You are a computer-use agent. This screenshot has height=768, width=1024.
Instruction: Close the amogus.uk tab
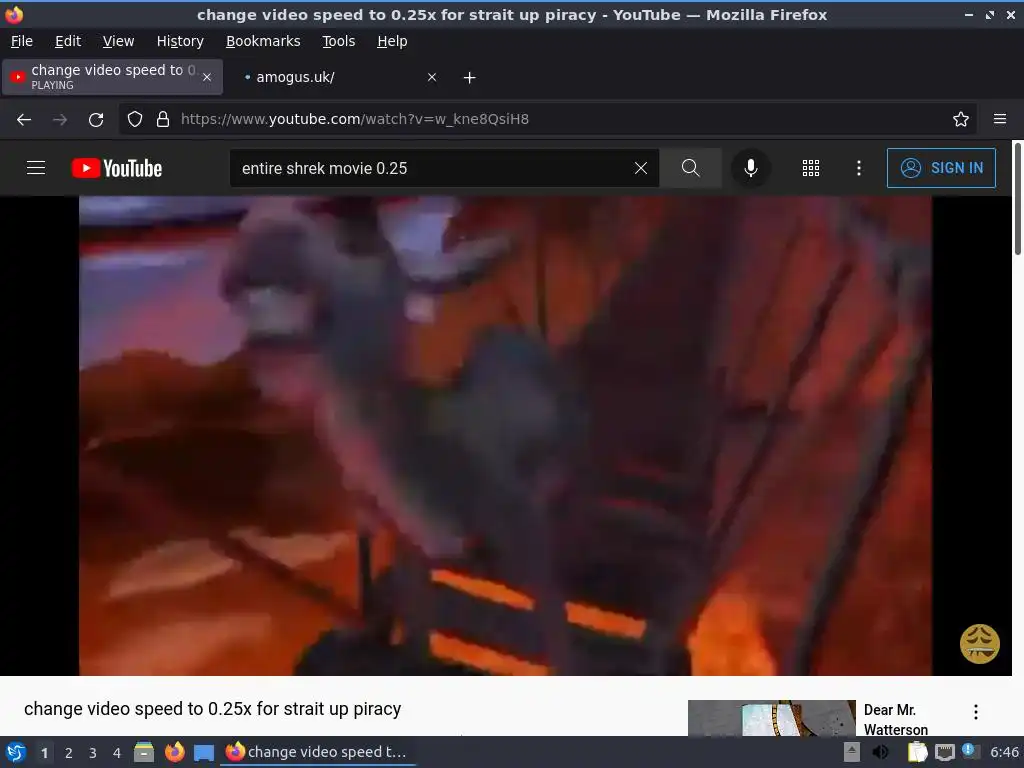pyautogui.click(x=432, y=77)
